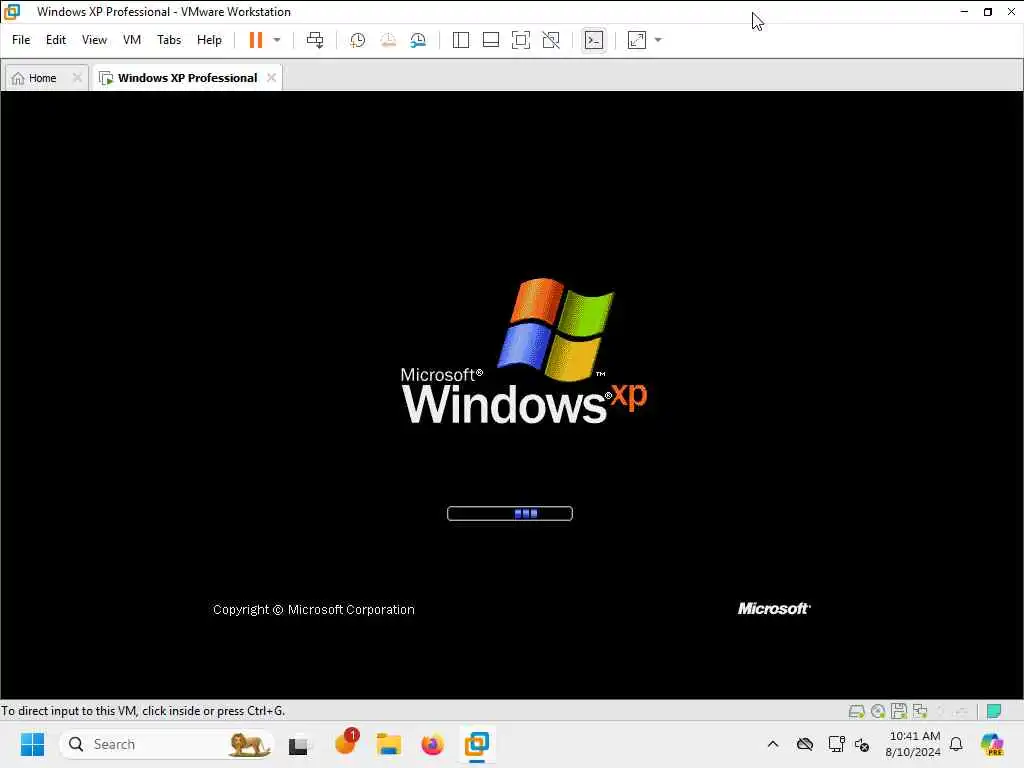Viewport: 1024px width, 768px height.
Task: Revert the virtual machine to its snapshot
Action: click(x=388, y=40)
